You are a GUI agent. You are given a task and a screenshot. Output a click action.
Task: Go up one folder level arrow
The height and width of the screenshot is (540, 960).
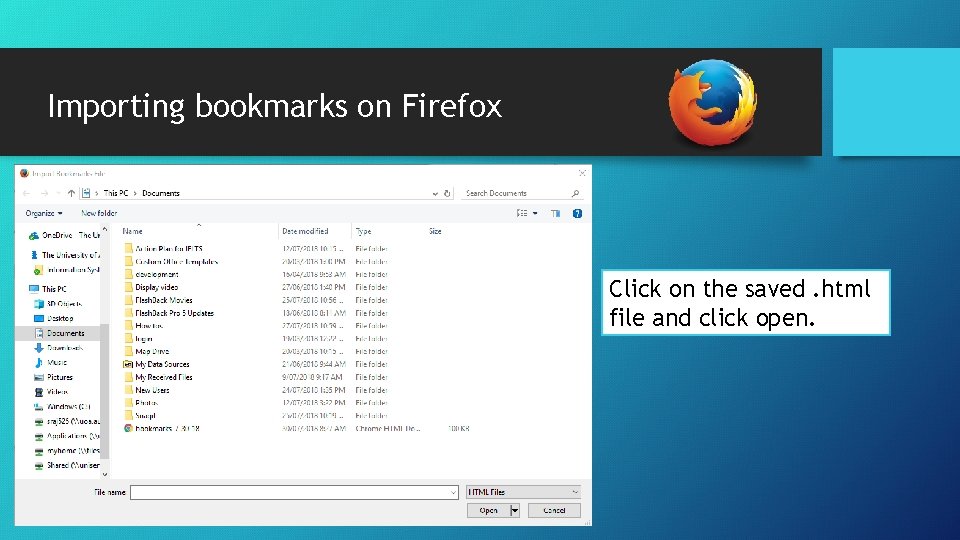[71, 193]
